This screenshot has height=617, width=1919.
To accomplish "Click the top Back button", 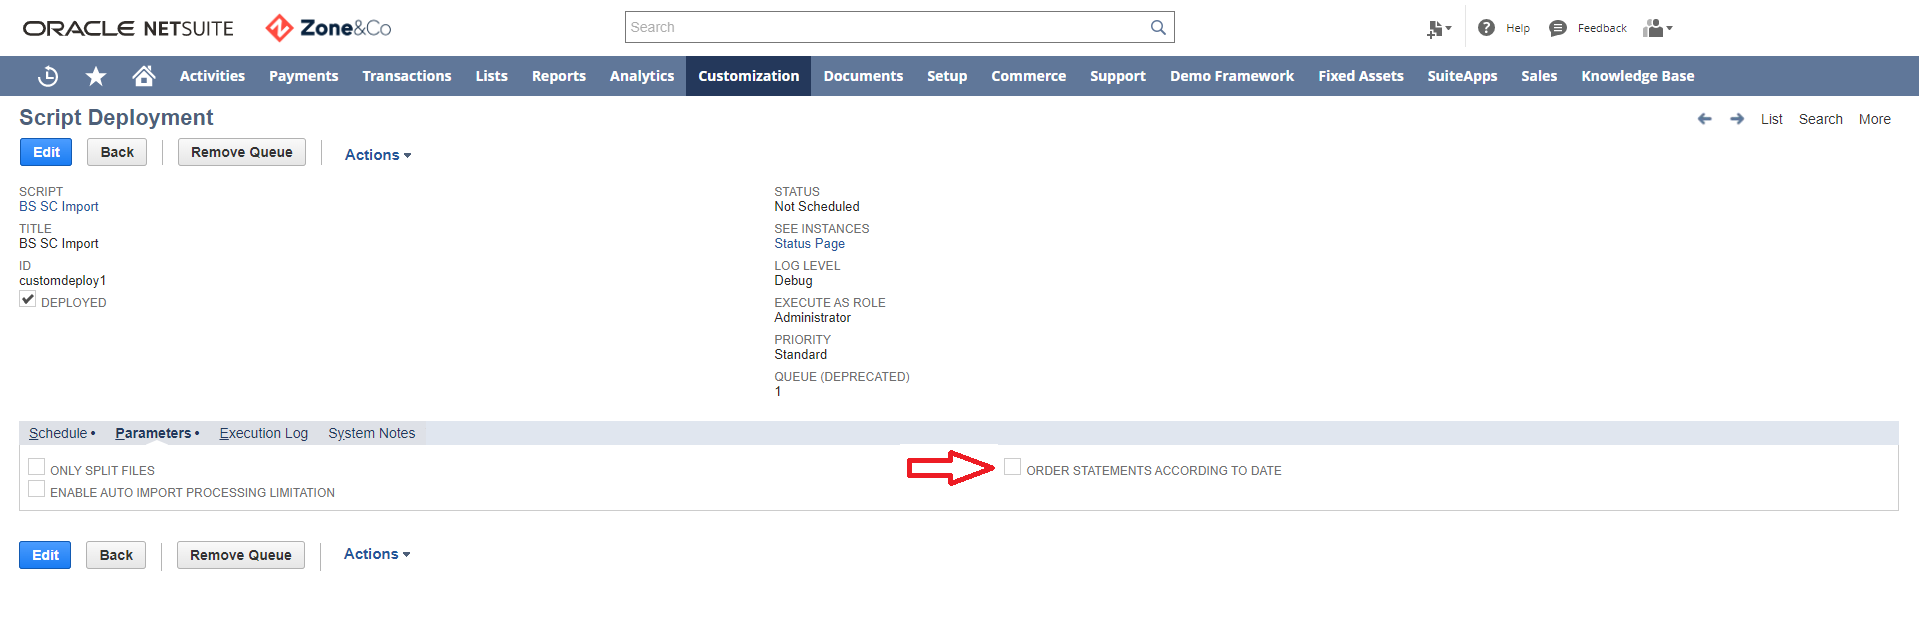I will (x=117, y=152).
